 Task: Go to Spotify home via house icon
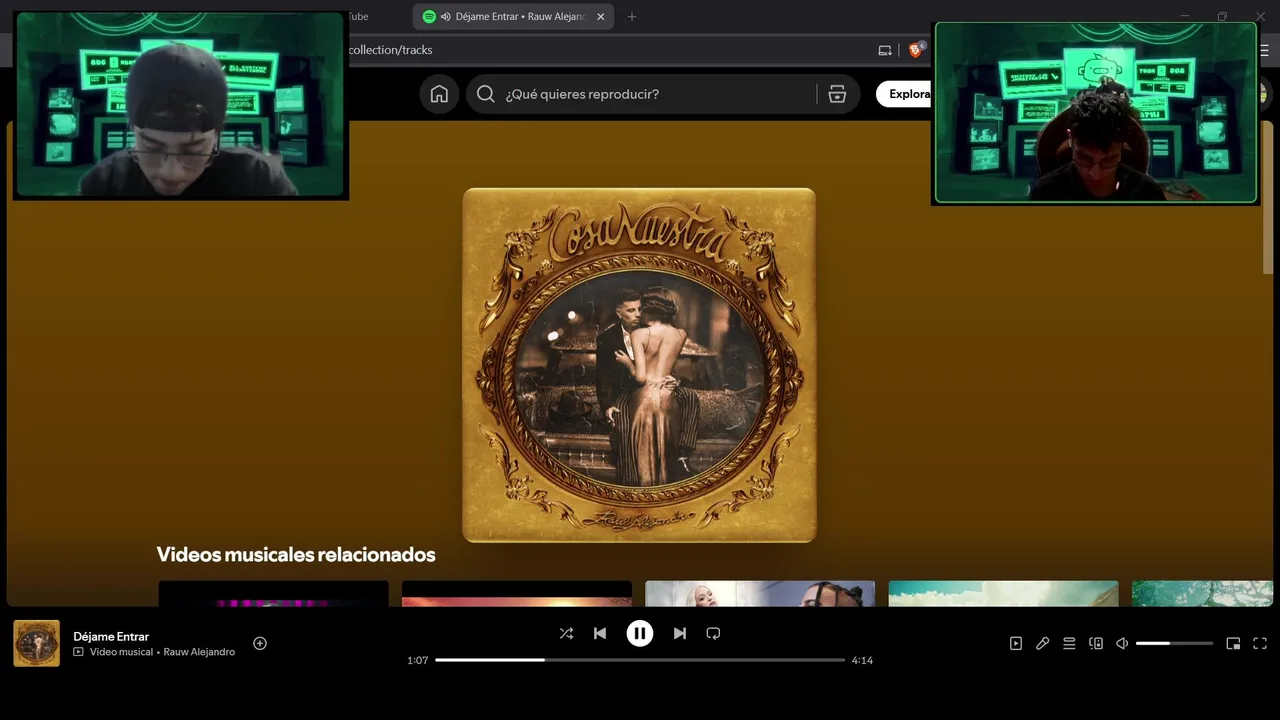point(439,94)
